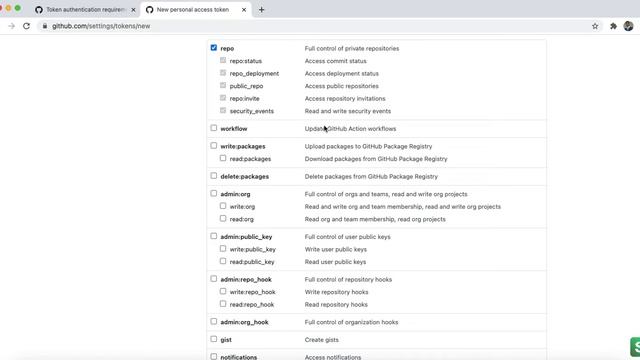Enable the admin:public_key scope
Viewport: 640px width, 360px height.
coord(213,236)
